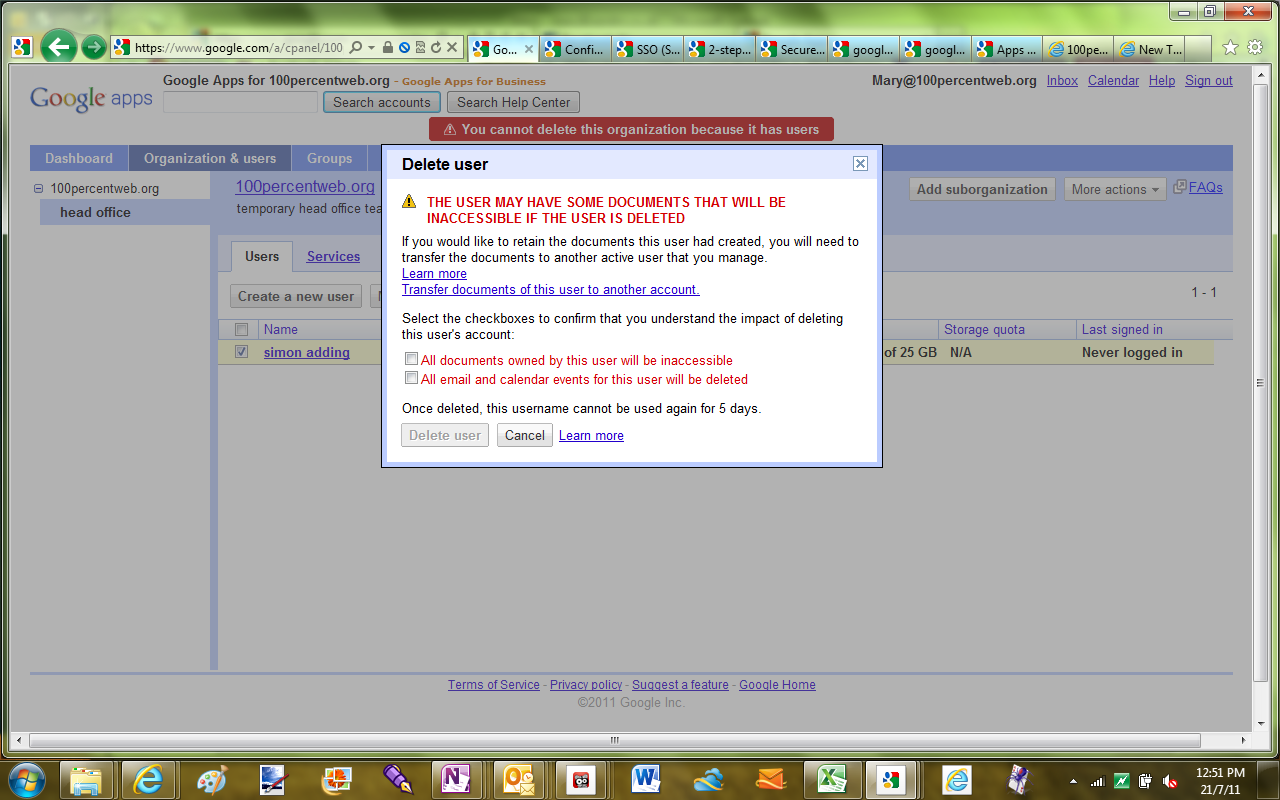Click the Sign out link
This screenshot has width=1280, height=800.
tap(1209, 81)
